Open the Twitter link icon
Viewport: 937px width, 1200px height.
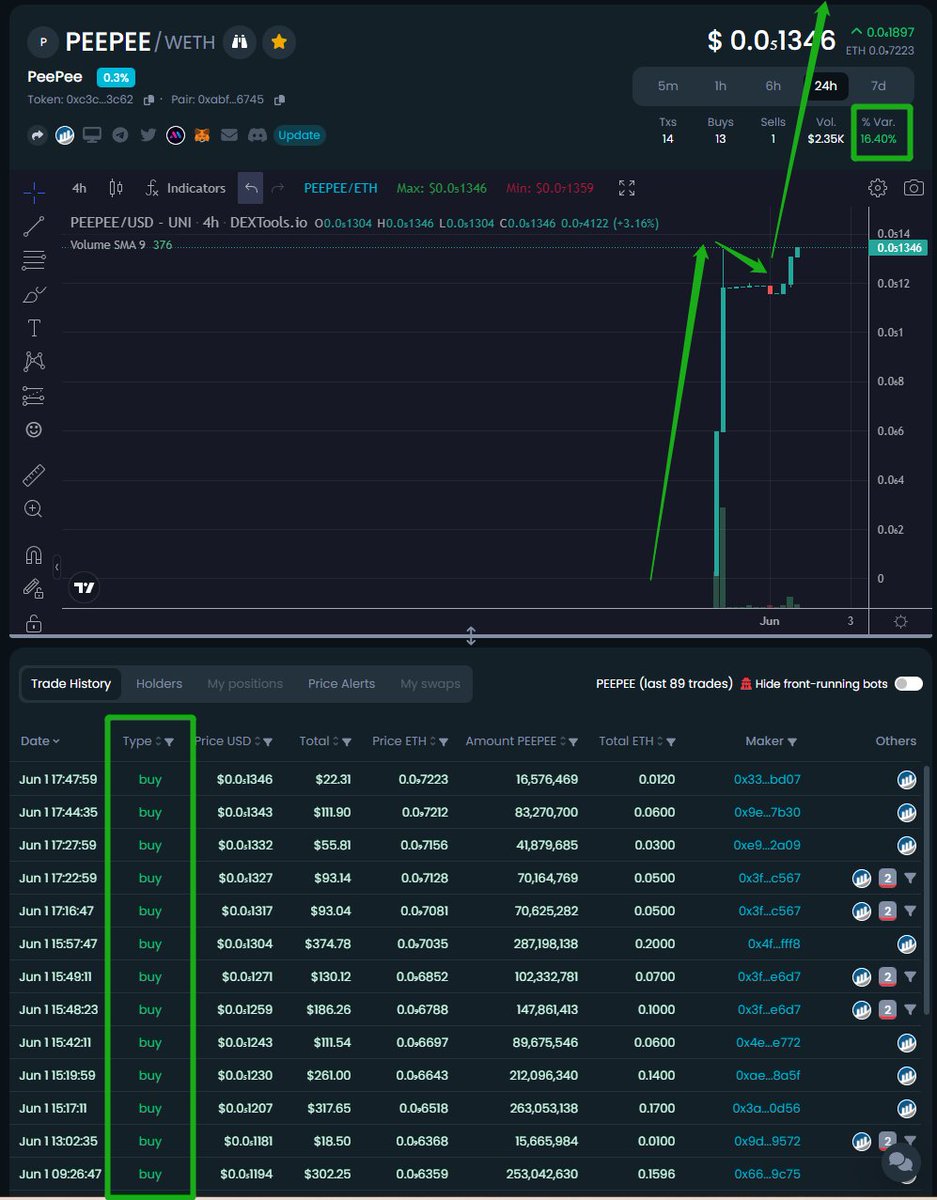click(148, 135)
